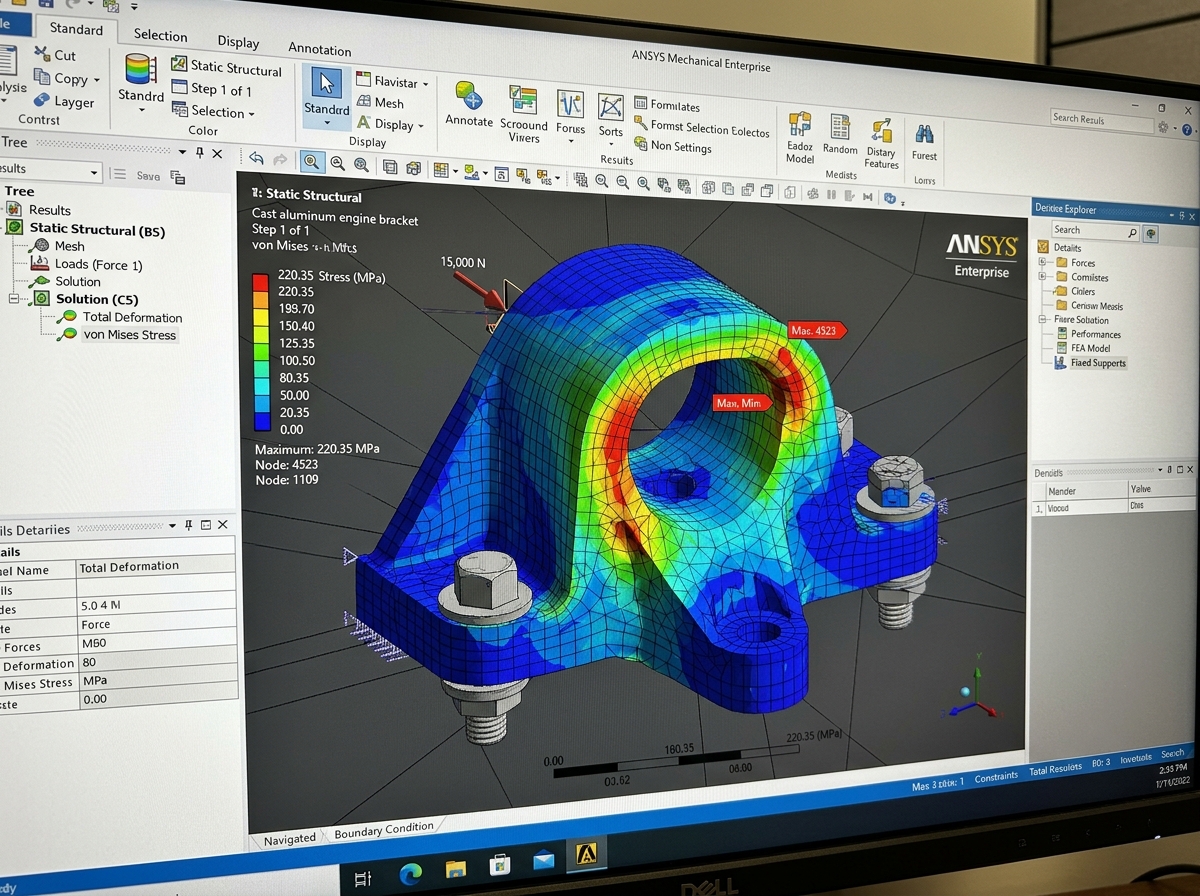This screenshot has height=896, width=1200.
Task: Open the Navigated bottom tab
Action: point(289,840)
